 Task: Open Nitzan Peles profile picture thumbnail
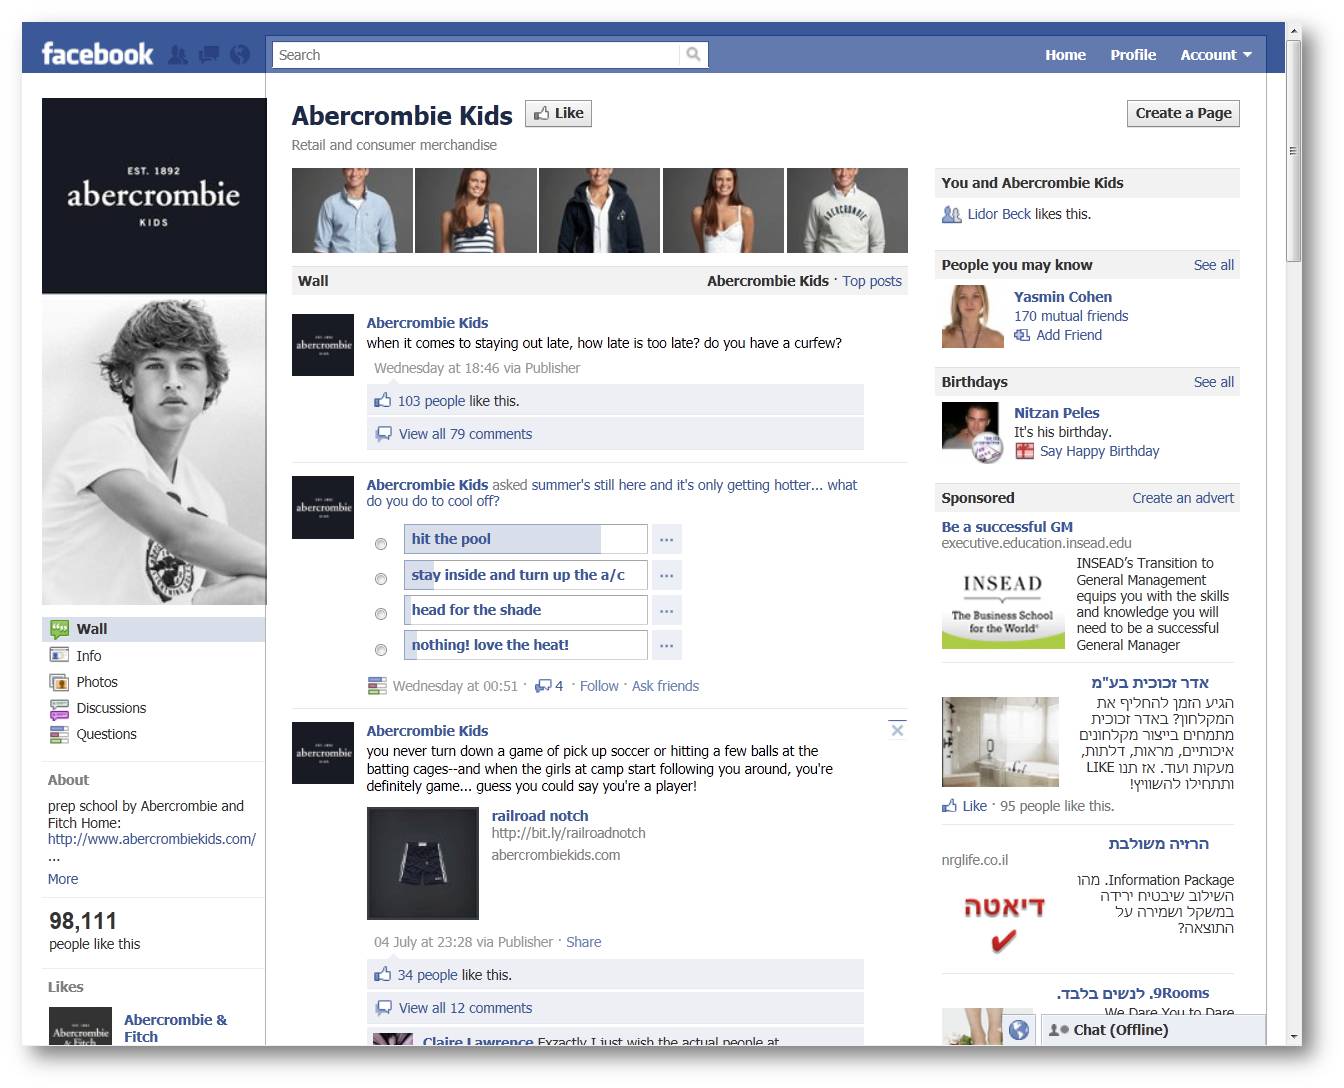pyautogui.click(x=972, y=433)
